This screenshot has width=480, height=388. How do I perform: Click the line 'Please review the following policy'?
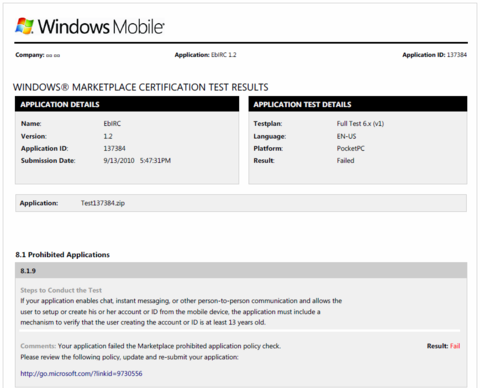(129, 357)
